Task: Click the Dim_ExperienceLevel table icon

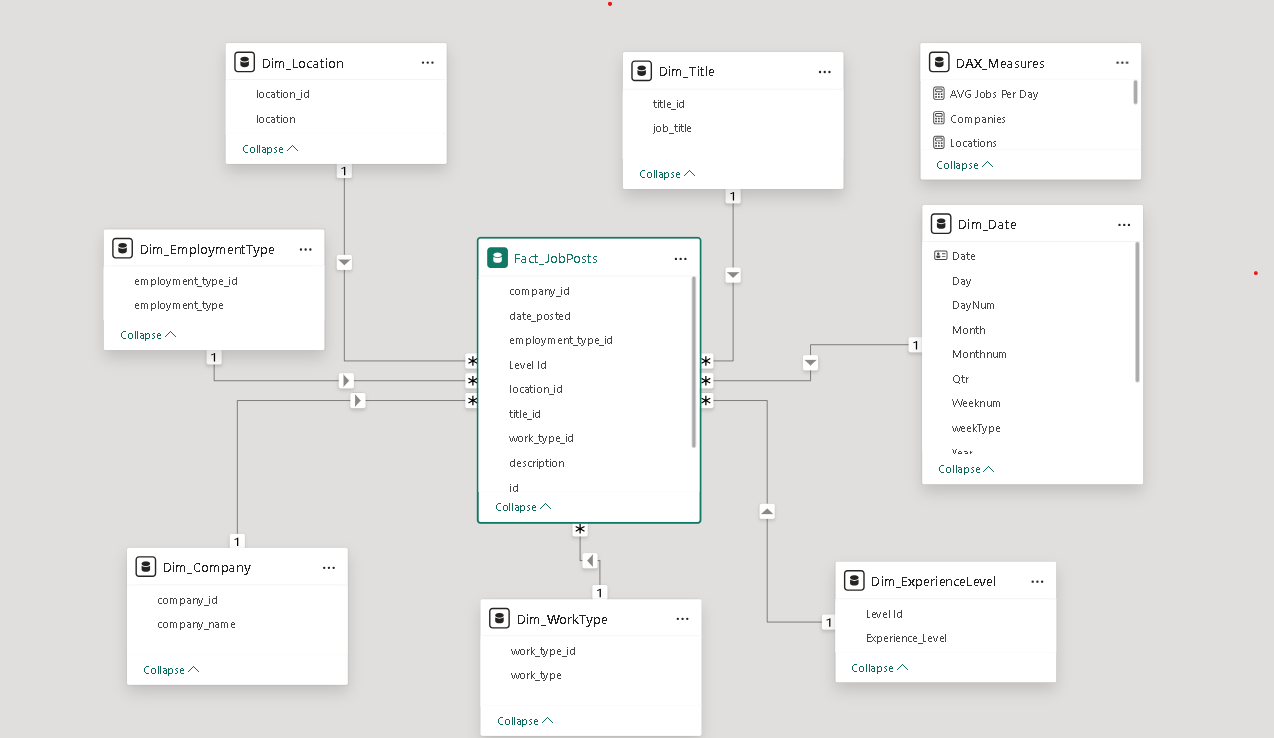Action: click(x=853, y=580)
